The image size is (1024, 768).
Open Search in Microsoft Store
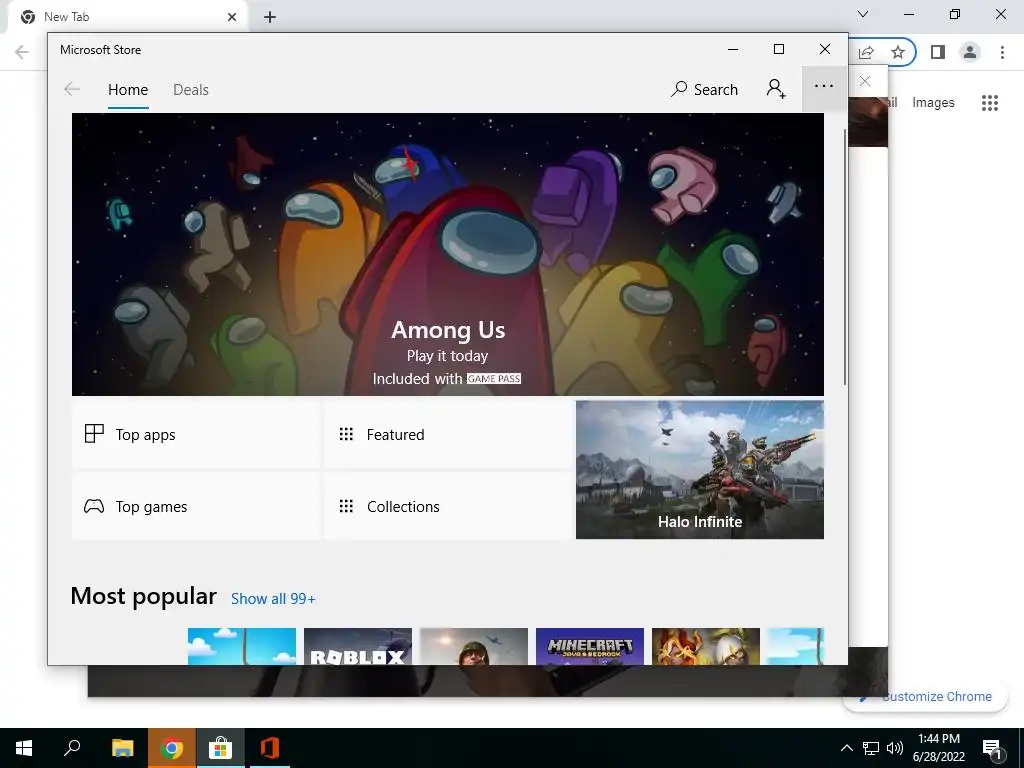705,89
